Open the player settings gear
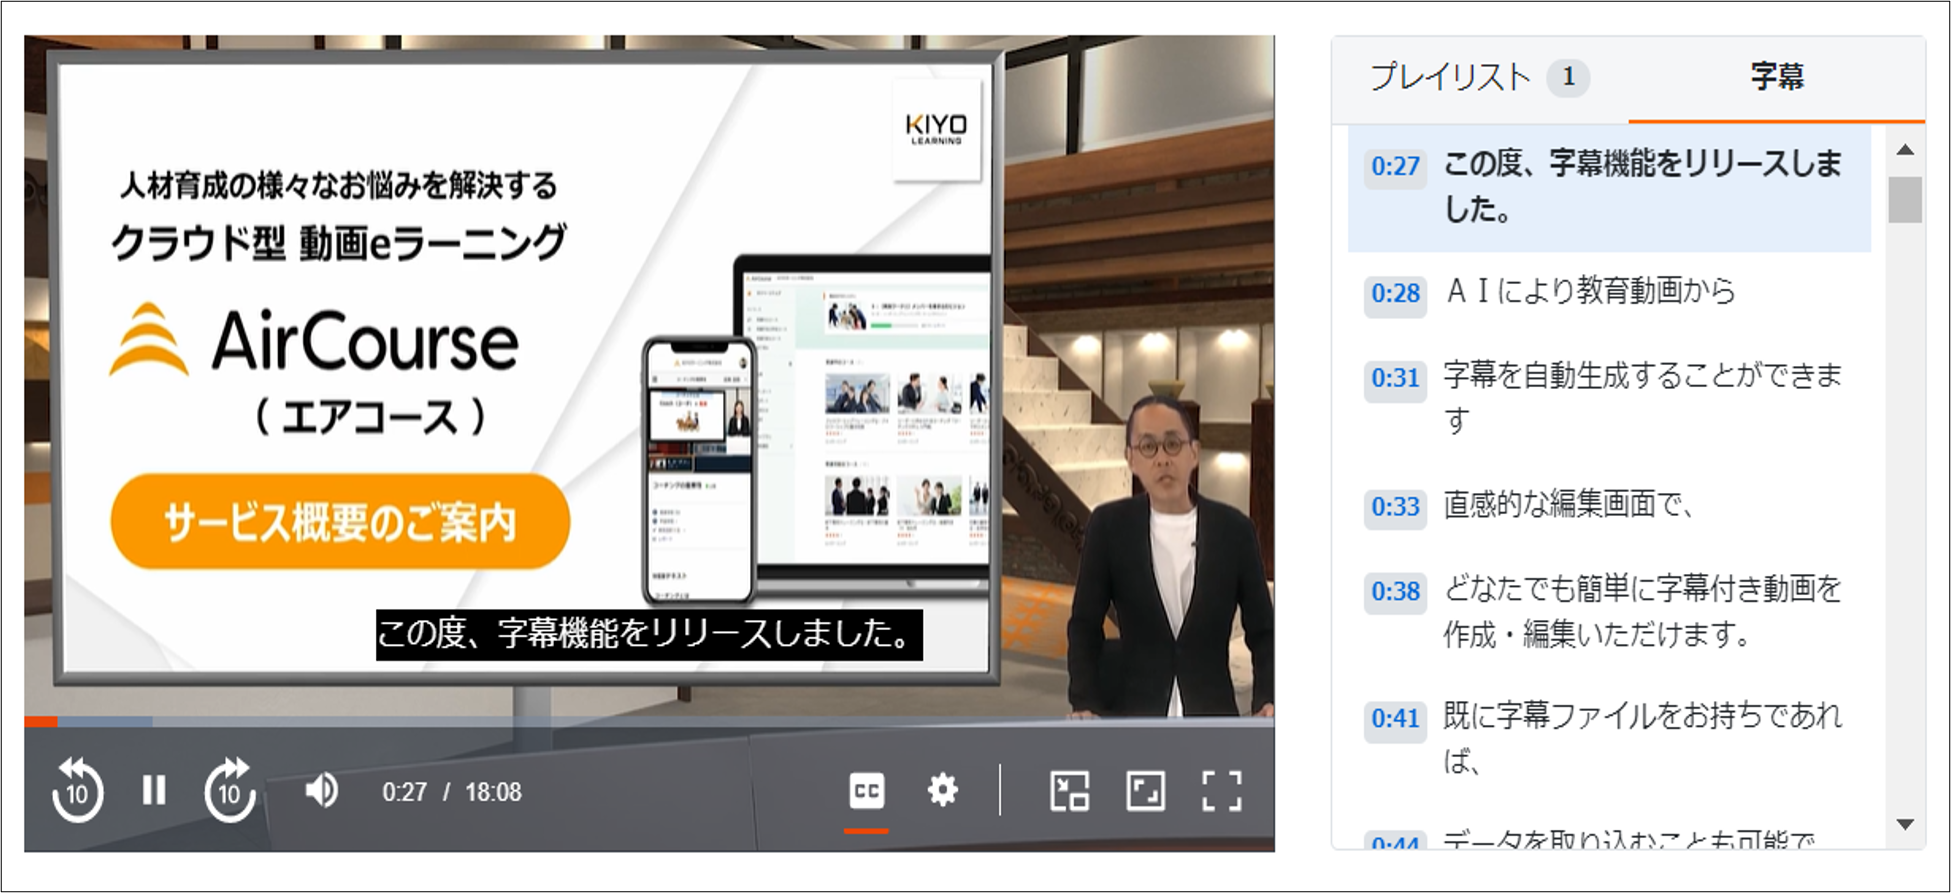The image size is (1951, 893). pos(942,791)
